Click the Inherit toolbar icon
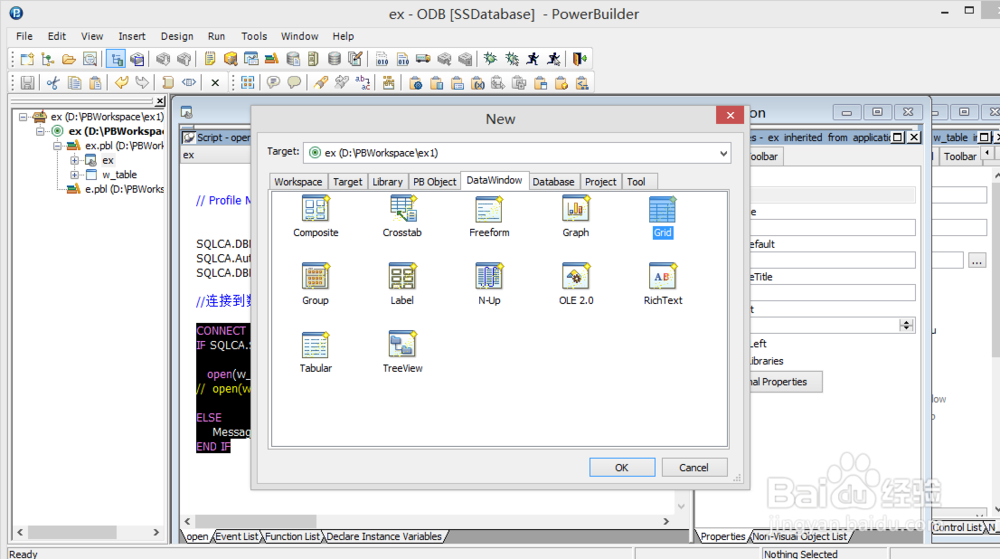 coord(48,59)
